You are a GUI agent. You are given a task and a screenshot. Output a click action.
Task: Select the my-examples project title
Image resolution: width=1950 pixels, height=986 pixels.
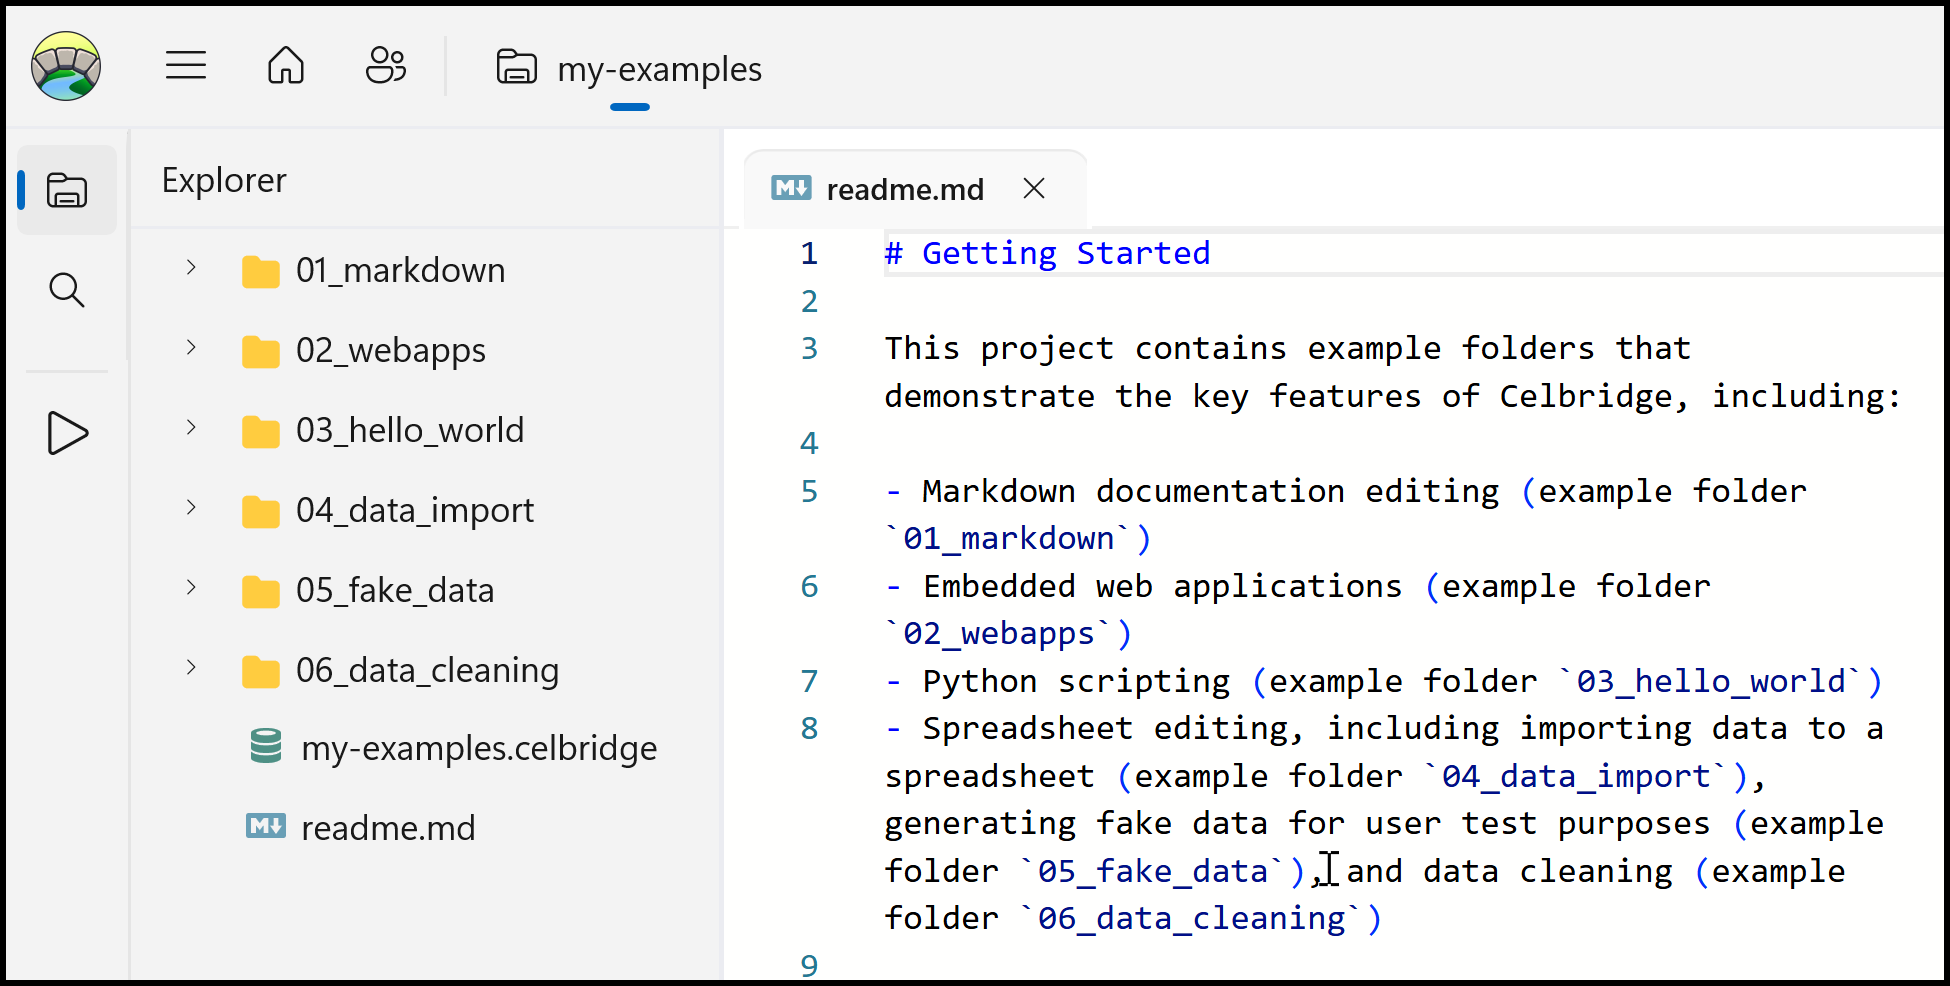click(660, 69)
